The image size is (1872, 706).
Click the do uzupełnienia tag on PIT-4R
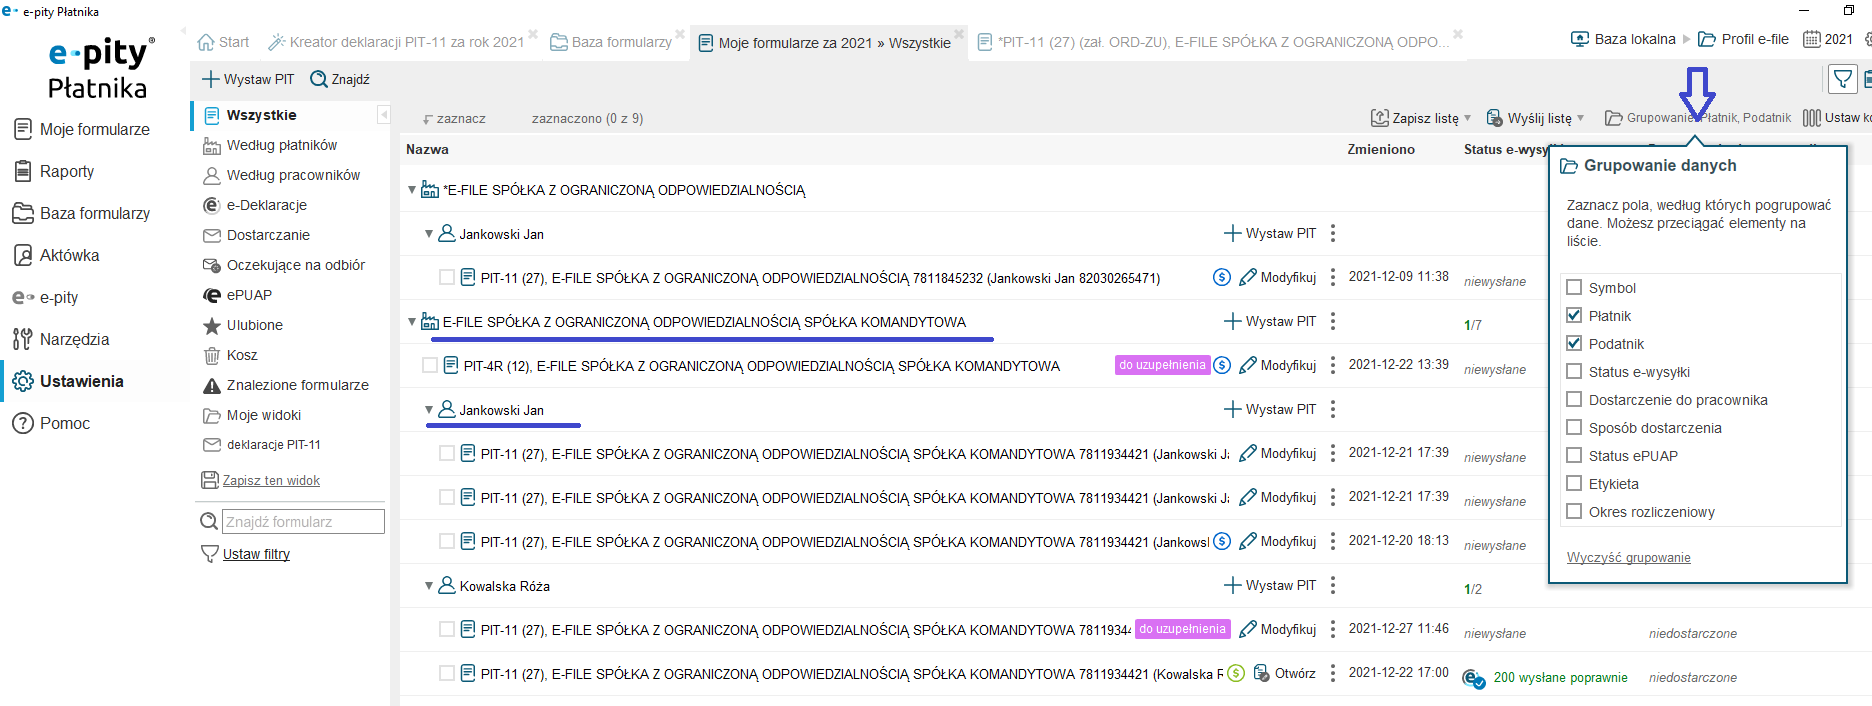(x=1162, y=365)
